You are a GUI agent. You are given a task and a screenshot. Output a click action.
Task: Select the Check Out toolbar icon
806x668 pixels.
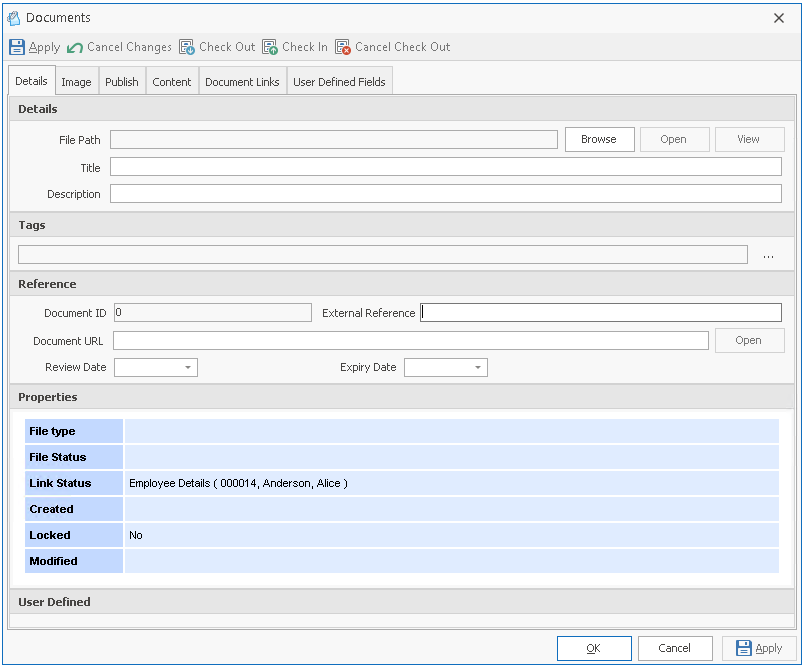click(186, 47)
